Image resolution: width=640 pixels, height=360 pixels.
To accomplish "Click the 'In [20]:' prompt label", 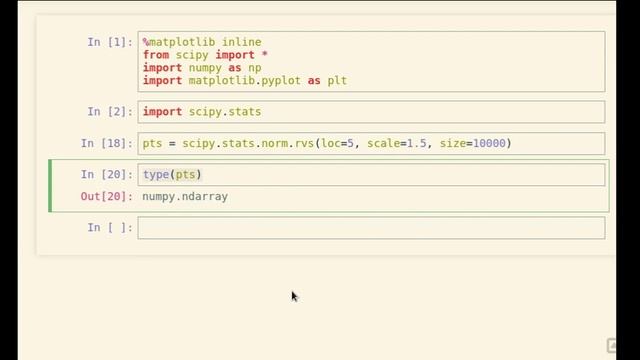I will [107, 175].
